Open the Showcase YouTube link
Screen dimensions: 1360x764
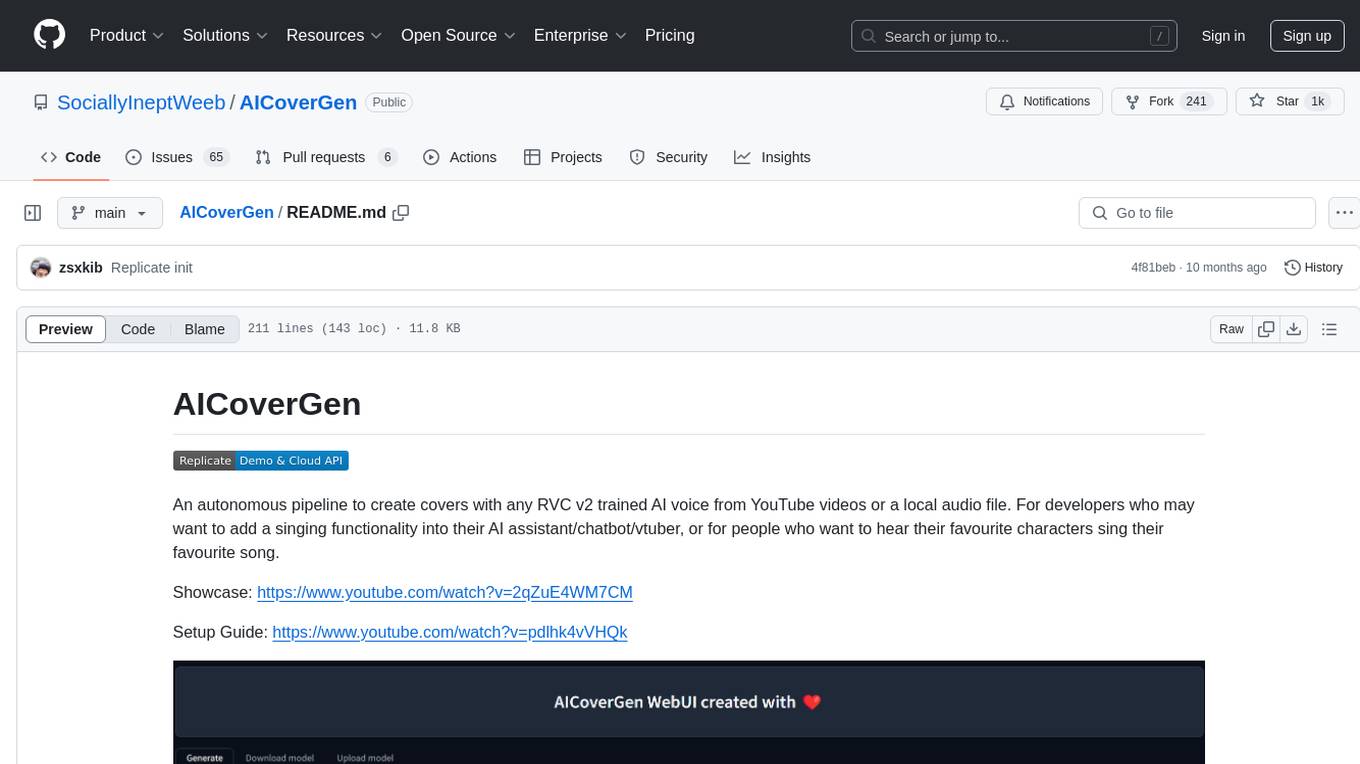[x=445, y=592]
